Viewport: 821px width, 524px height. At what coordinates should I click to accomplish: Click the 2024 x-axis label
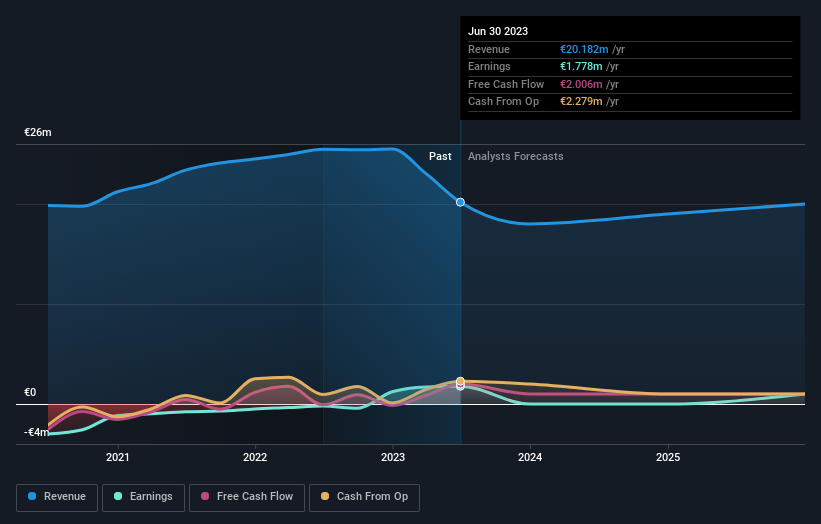click(530, 457)
